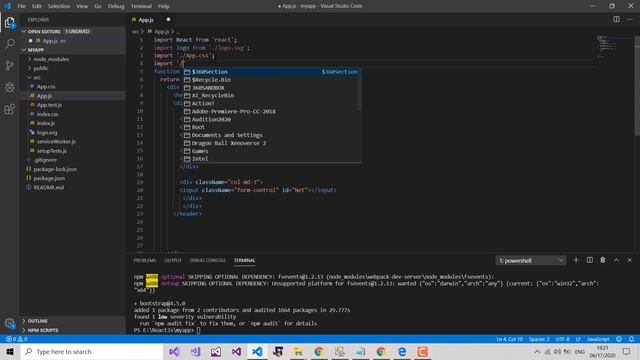640x360 pixels.
Task: Click the Ln 4, Col 10 status item
Action: pos(509,339)
